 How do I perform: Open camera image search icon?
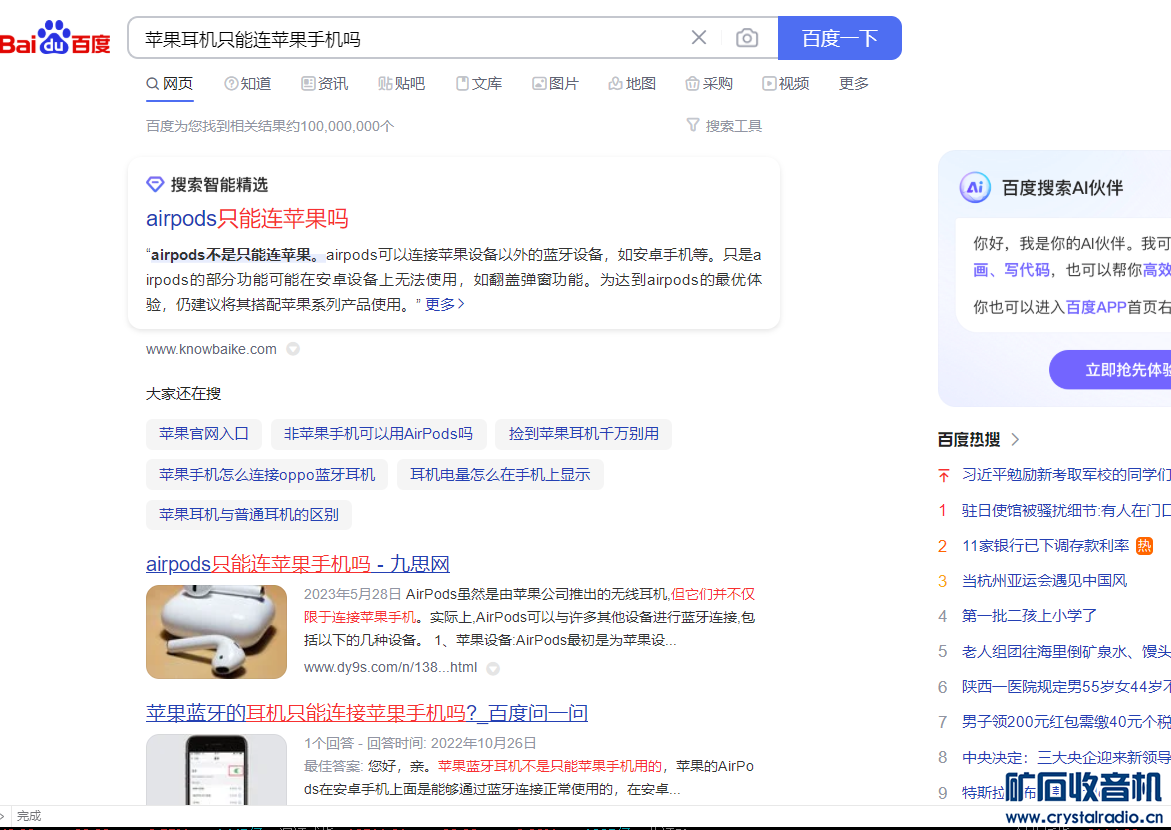(747, 38)
